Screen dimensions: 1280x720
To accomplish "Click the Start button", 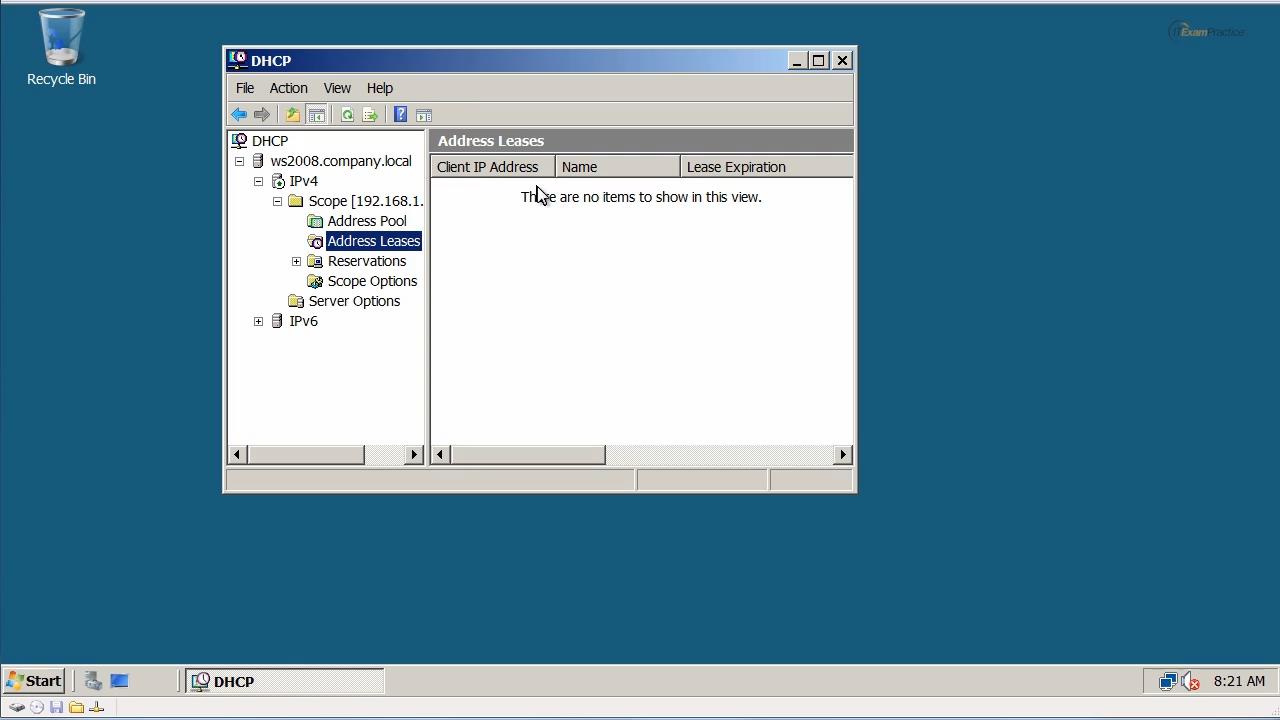I will [x=34, y=681].
